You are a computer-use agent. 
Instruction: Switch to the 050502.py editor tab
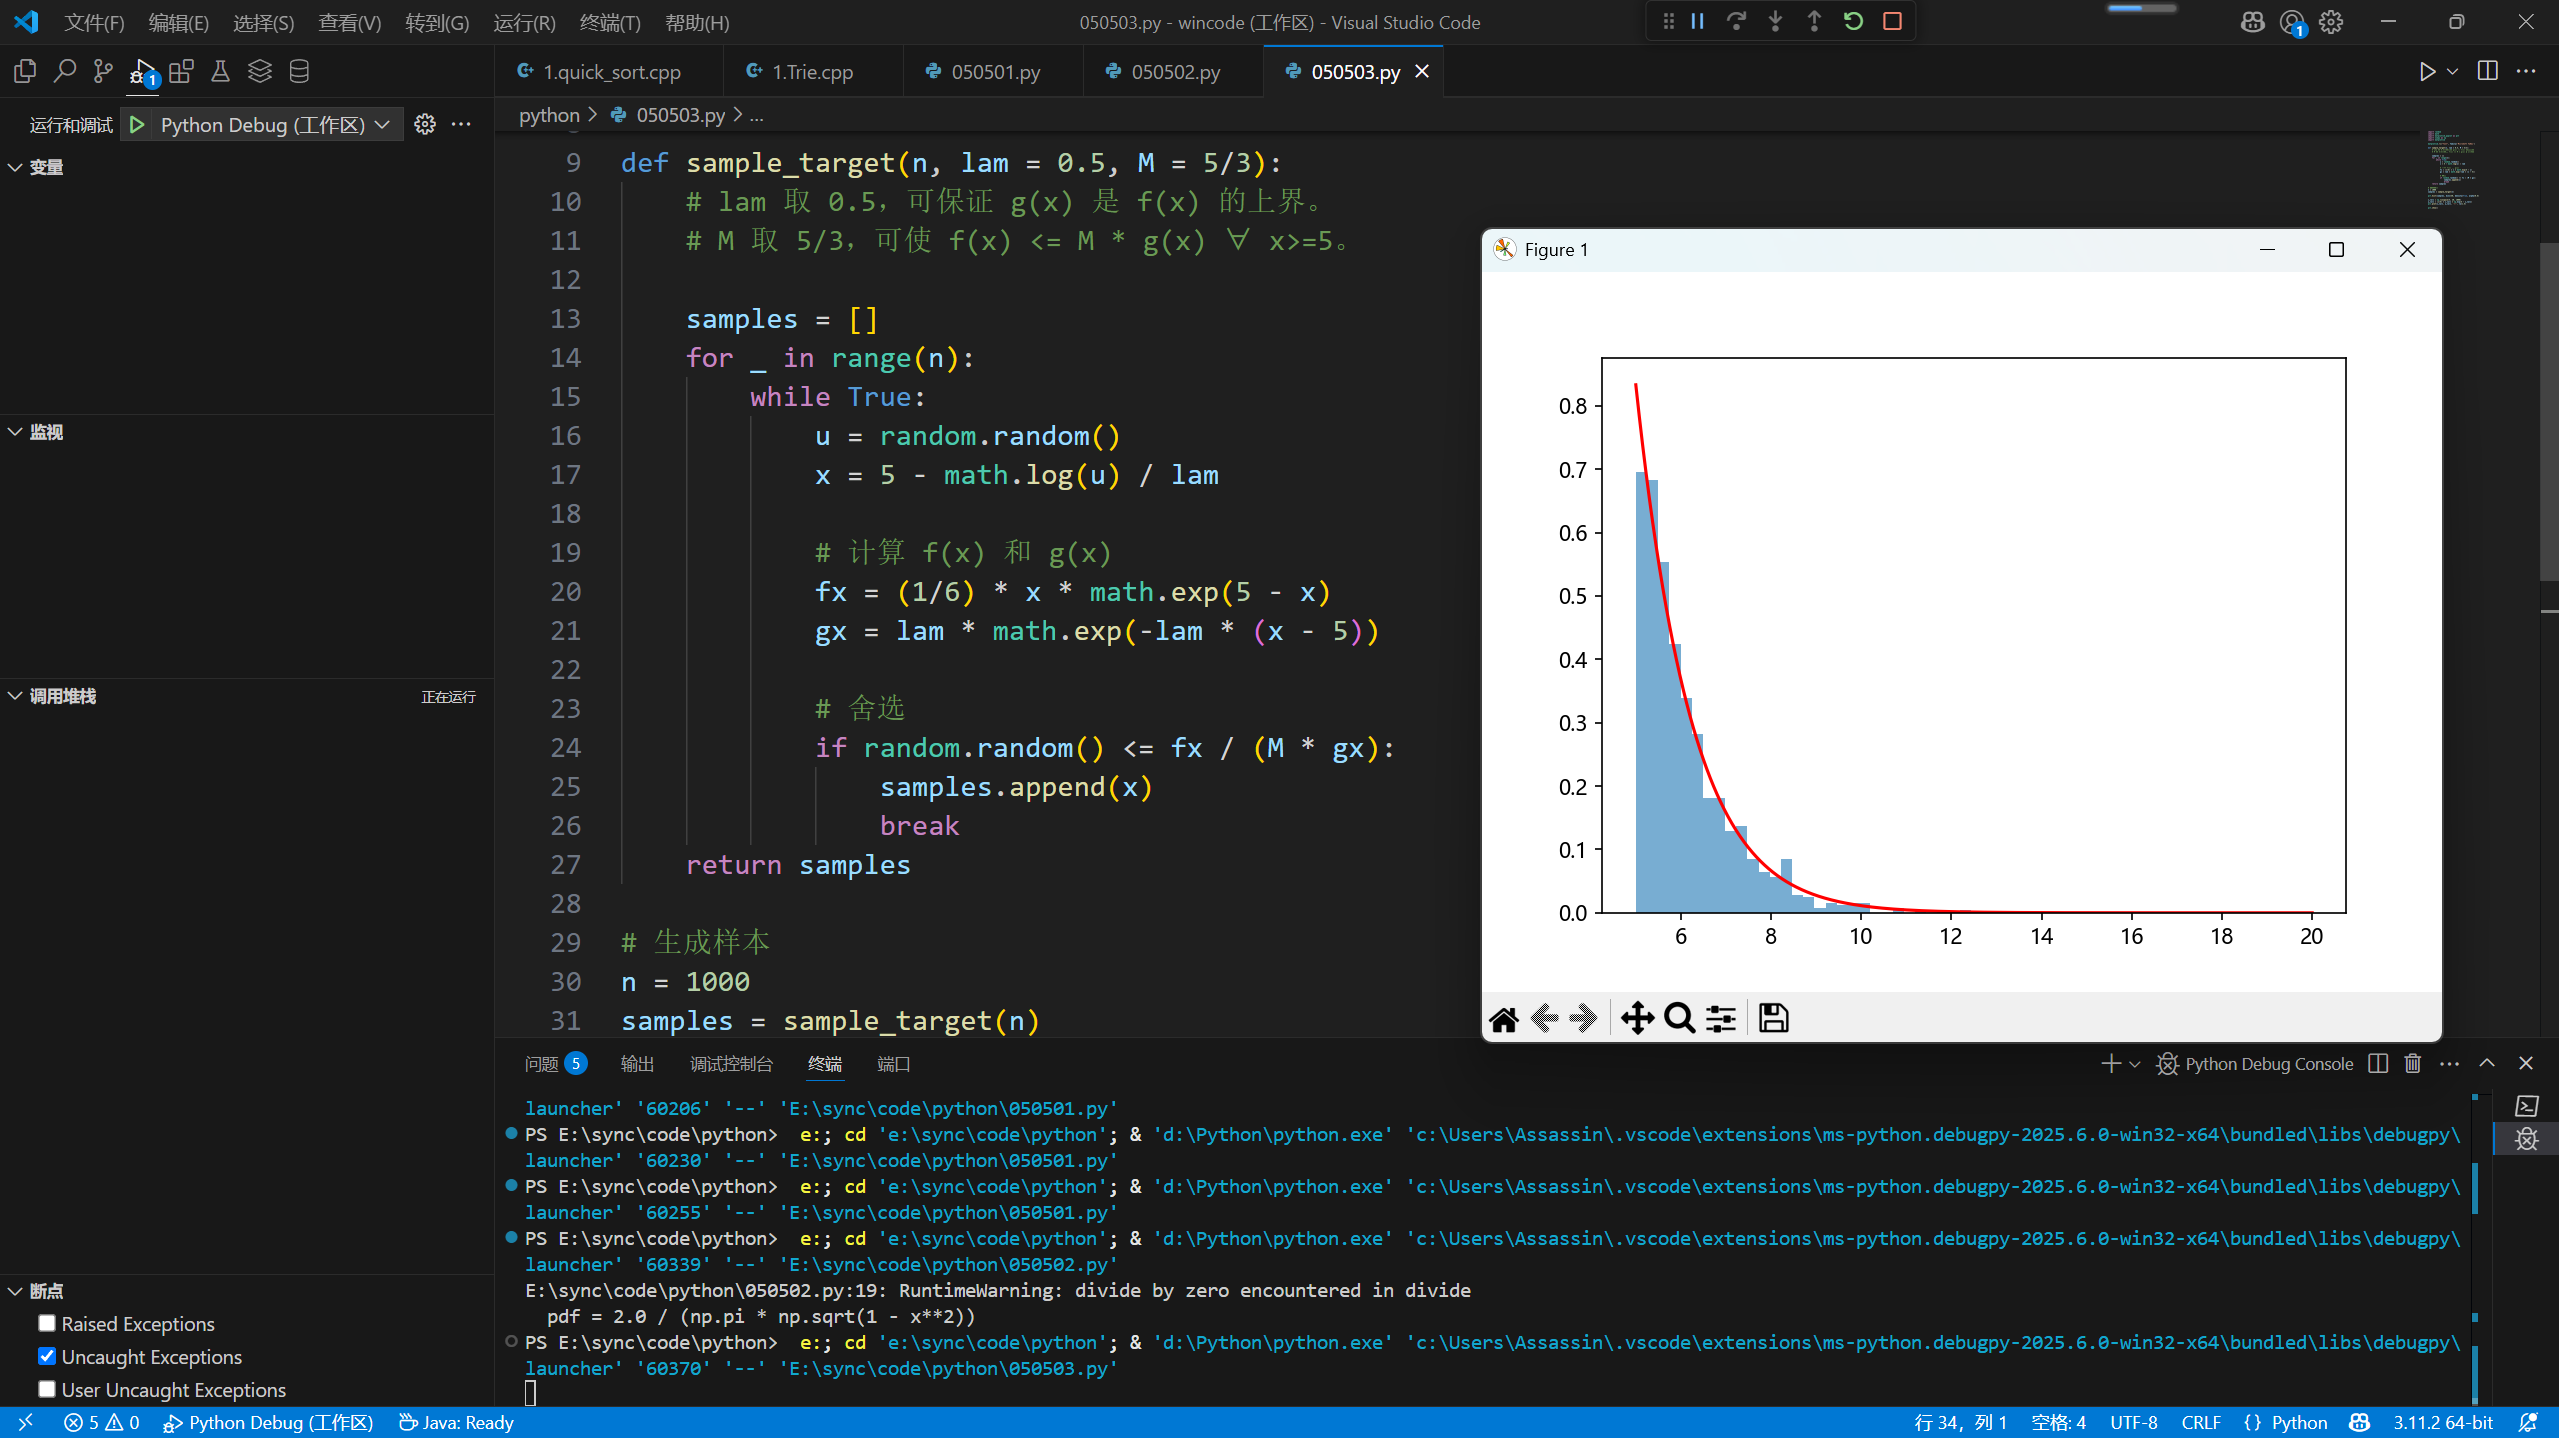point(1174,72)
